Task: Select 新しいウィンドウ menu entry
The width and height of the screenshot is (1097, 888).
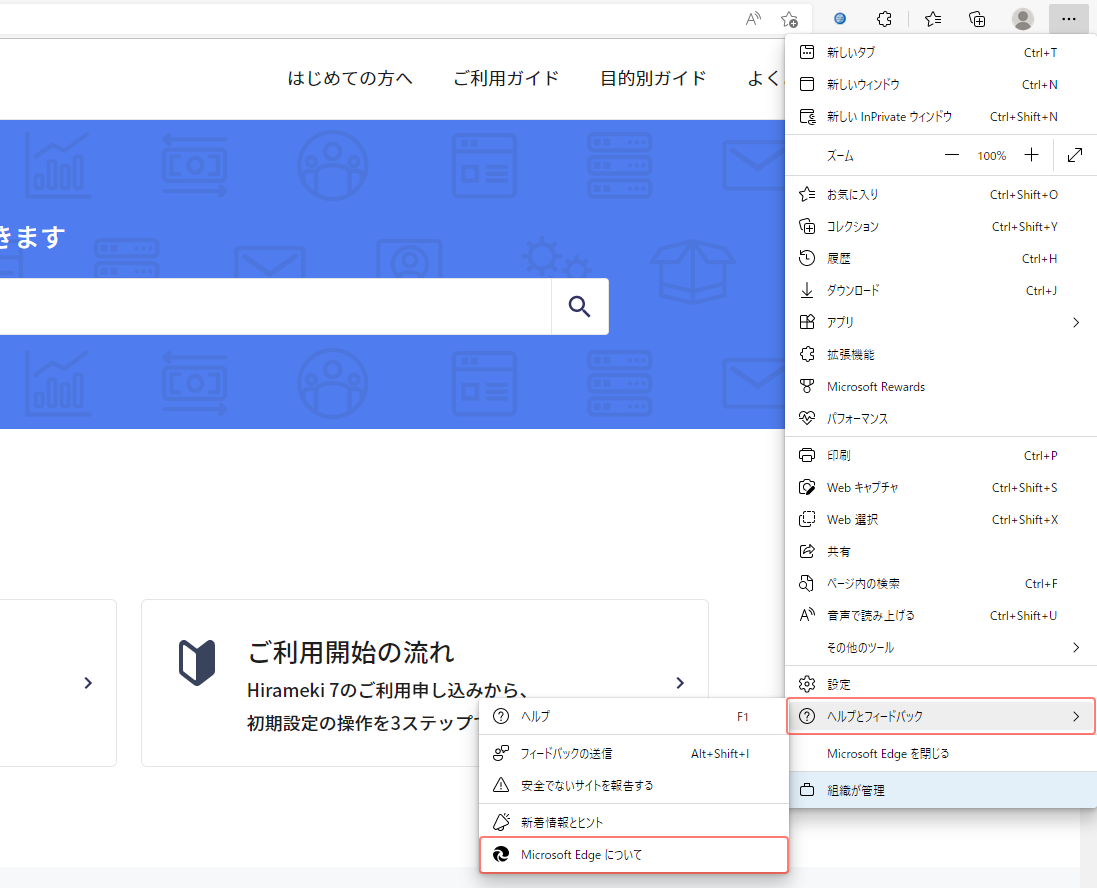Action: (x=941, y=85)
